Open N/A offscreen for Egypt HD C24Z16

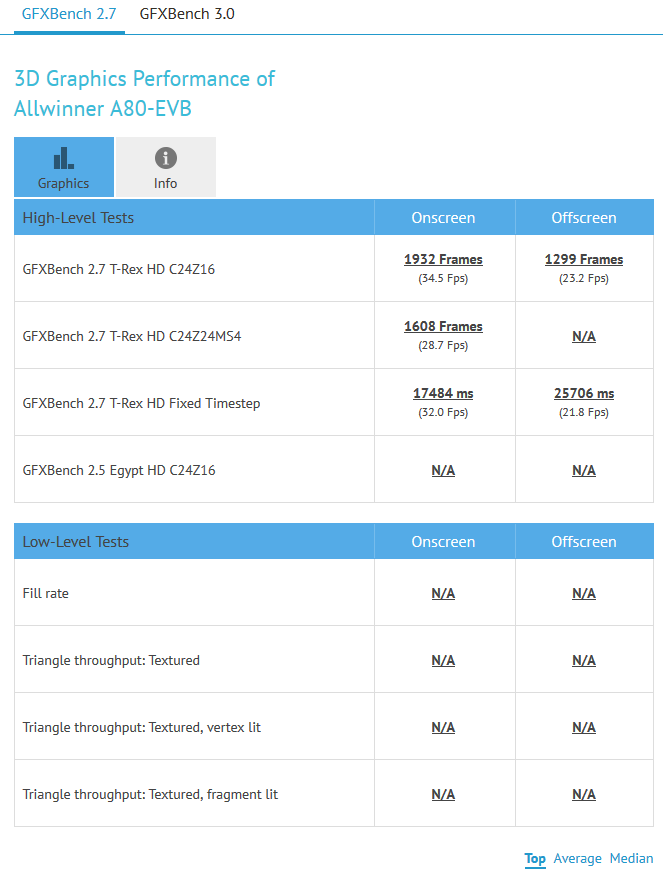tap(584, 470)
